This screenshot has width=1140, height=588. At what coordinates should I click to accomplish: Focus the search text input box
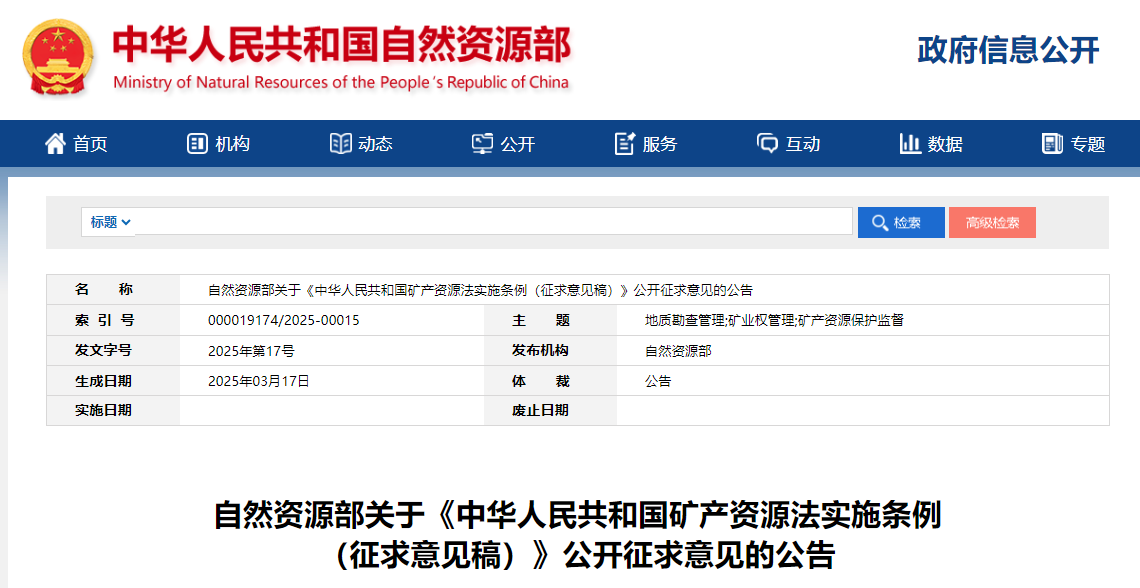point(494,222)
